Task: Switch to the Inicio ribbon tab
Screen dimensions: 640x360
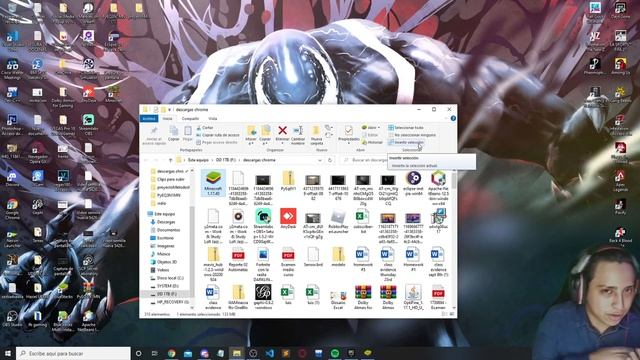Action: (x=167, y=118)
